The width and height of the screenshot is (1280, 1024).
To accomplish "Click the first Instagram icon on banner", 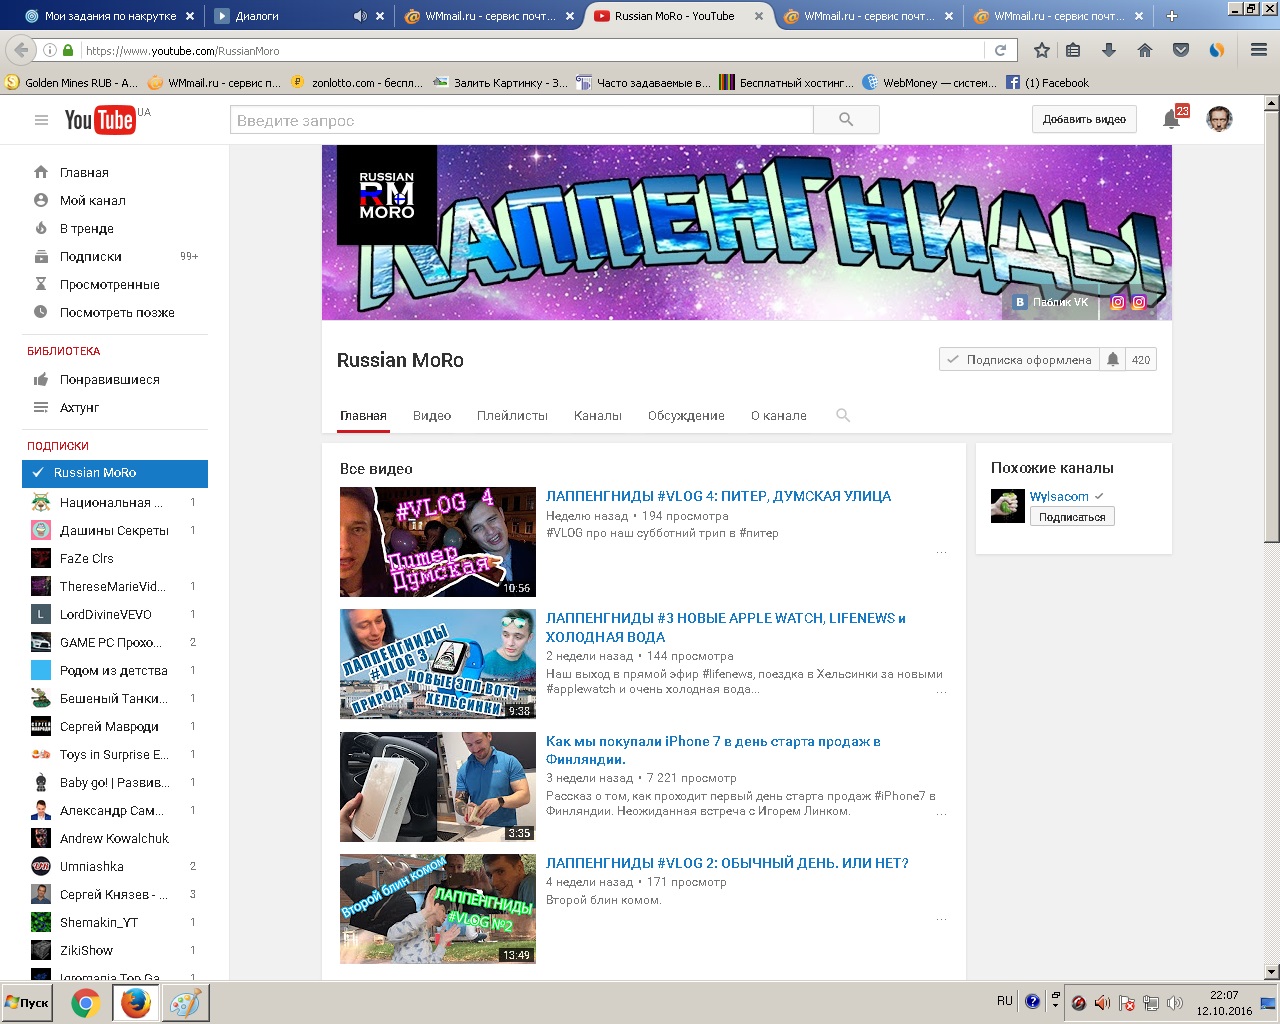I will pyautogui.click(x=1118, y=302).
